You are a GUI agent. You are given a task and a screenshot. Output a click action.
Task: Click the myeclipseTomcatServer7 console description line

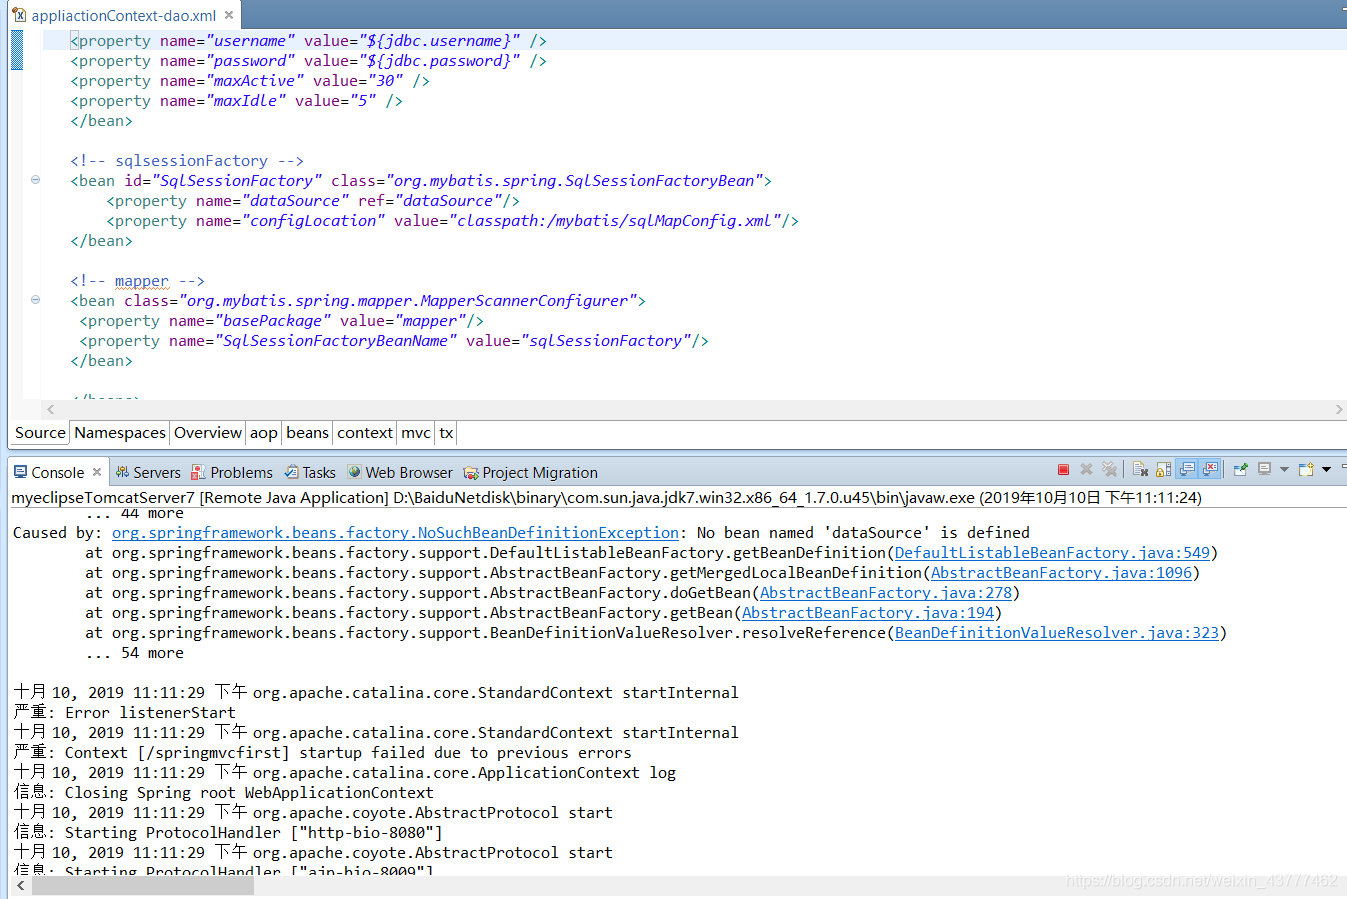coord(606,497)
